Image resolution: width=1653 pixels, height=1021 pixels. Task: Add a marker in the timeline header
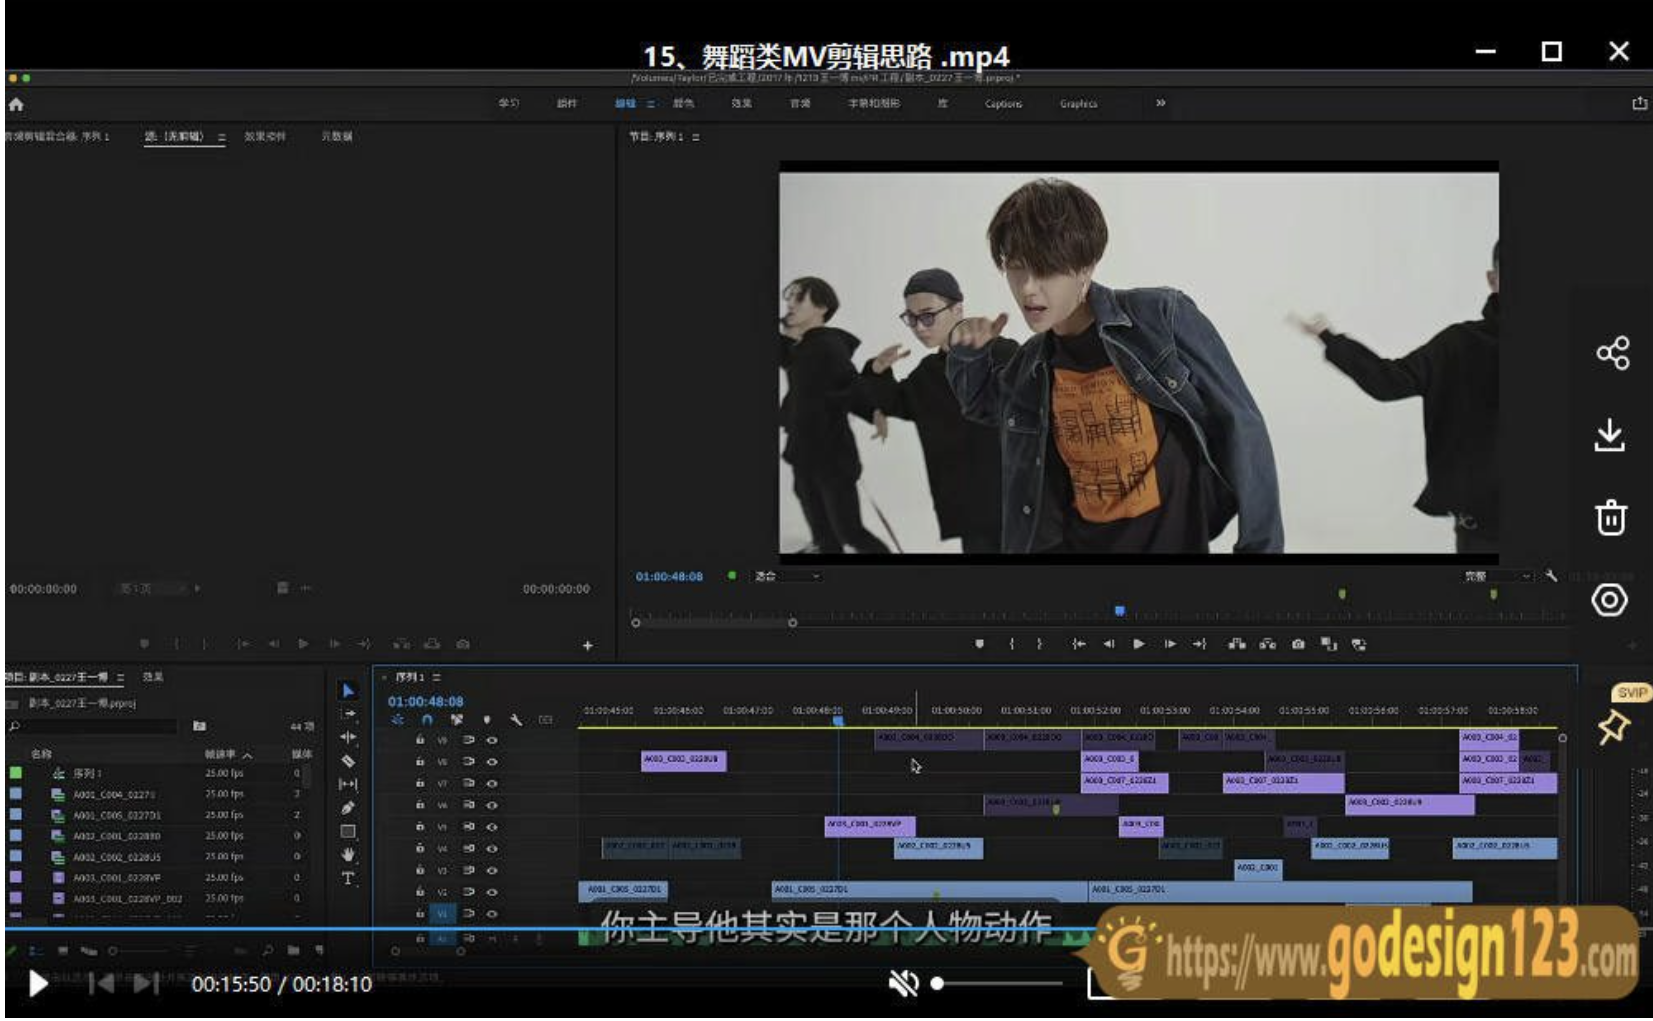487,720
